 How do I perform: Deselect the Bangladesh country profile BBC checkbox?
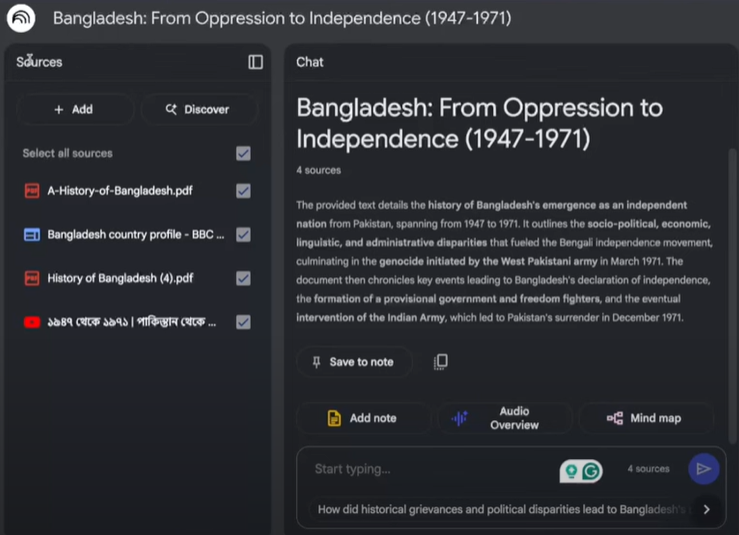tap(243, 235)
